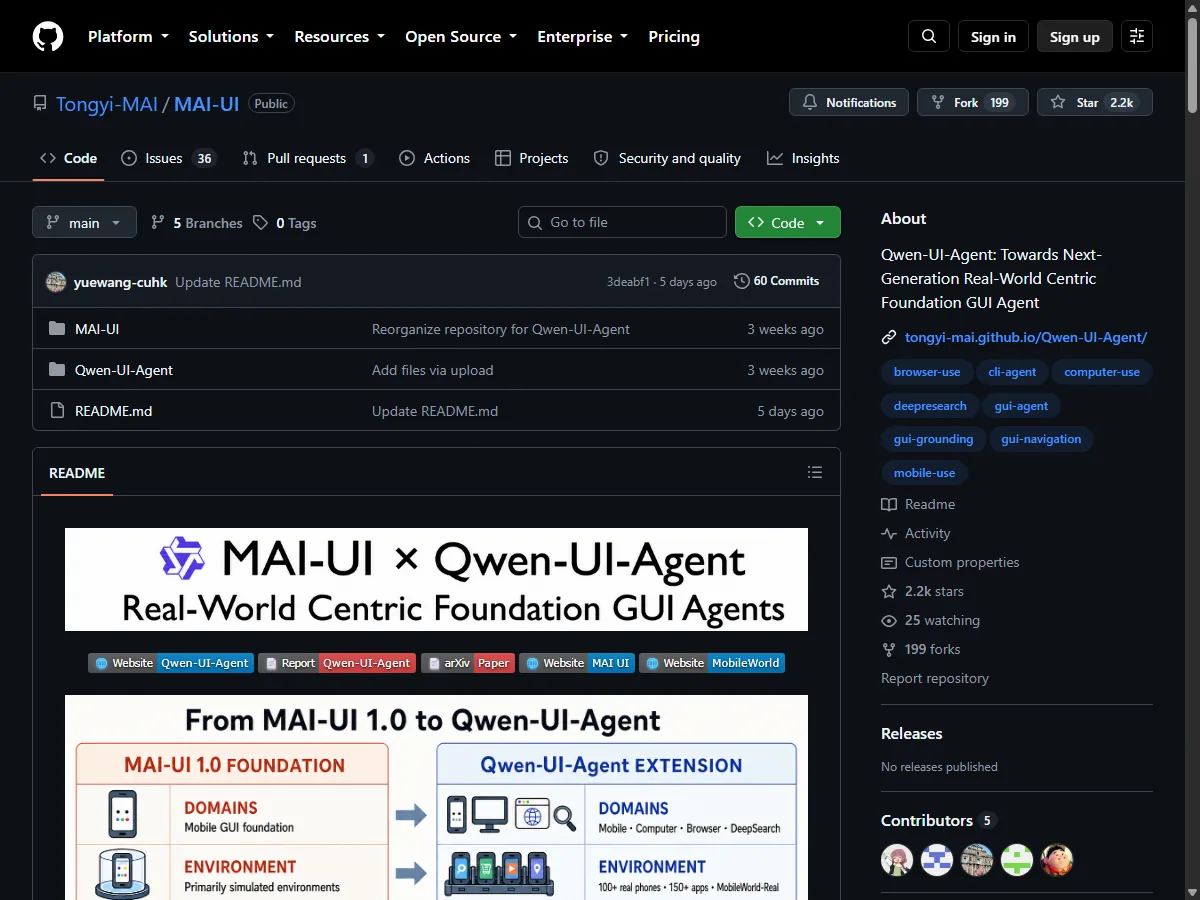The width and height of the screenshot is (1200, 900).
Task: Expand the Open Source menu
Action: 461,37
